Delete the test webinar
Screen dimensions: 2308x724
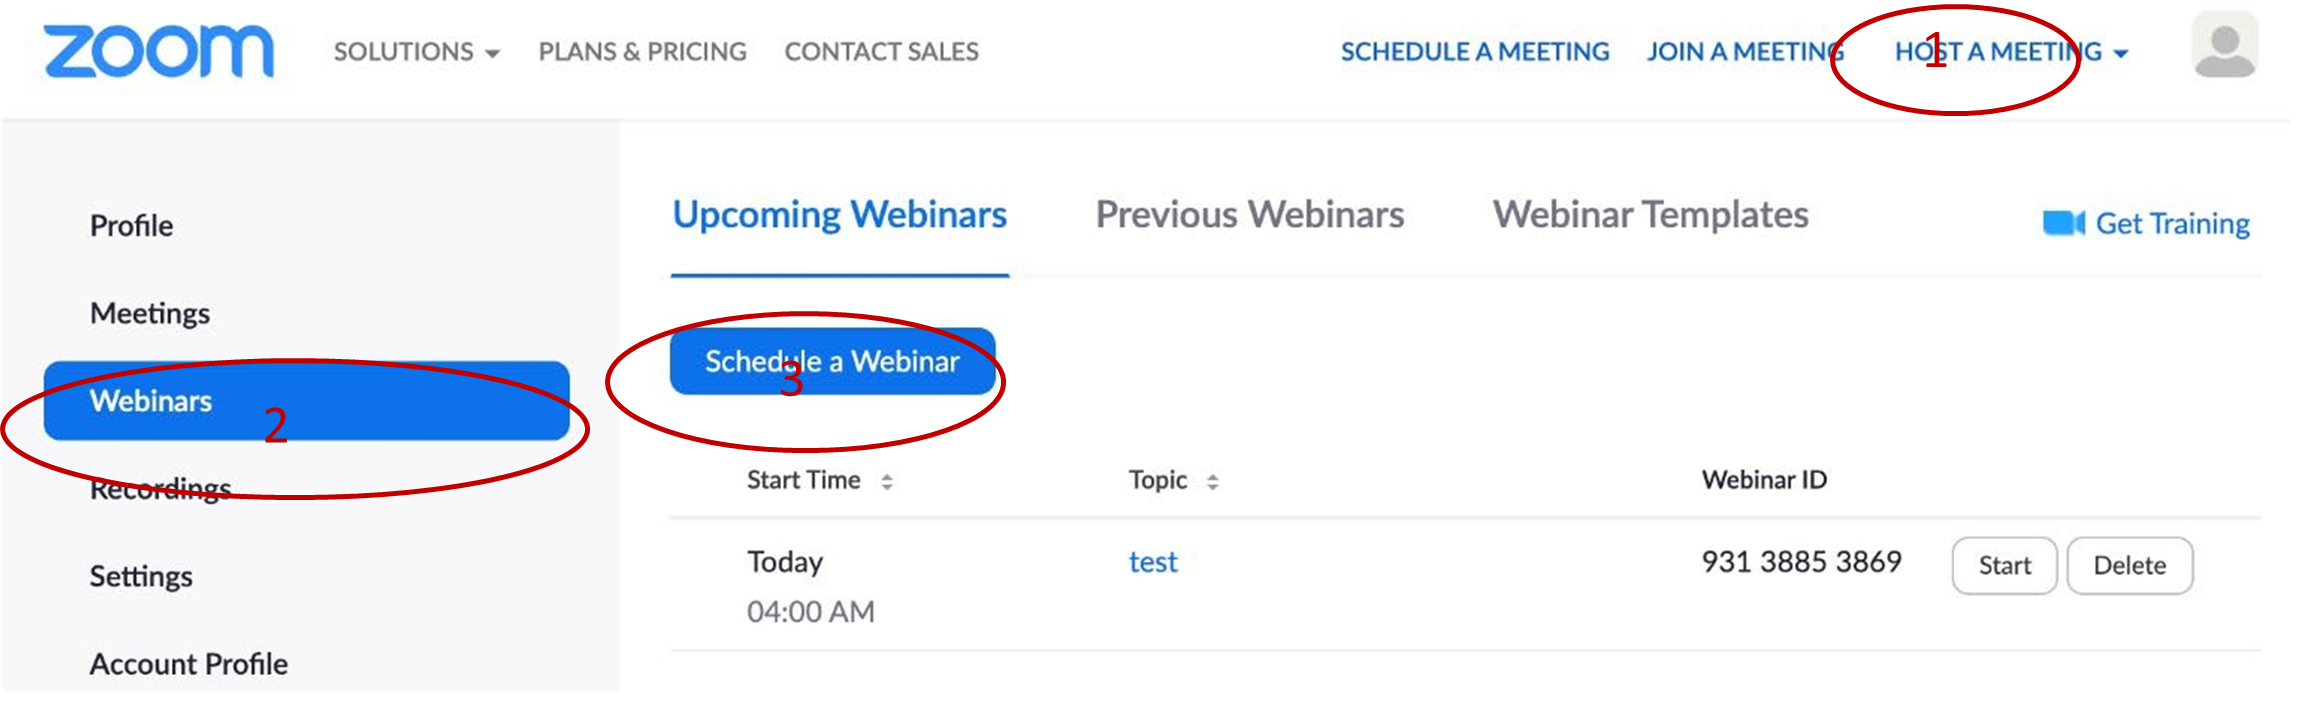[2129, 566]
